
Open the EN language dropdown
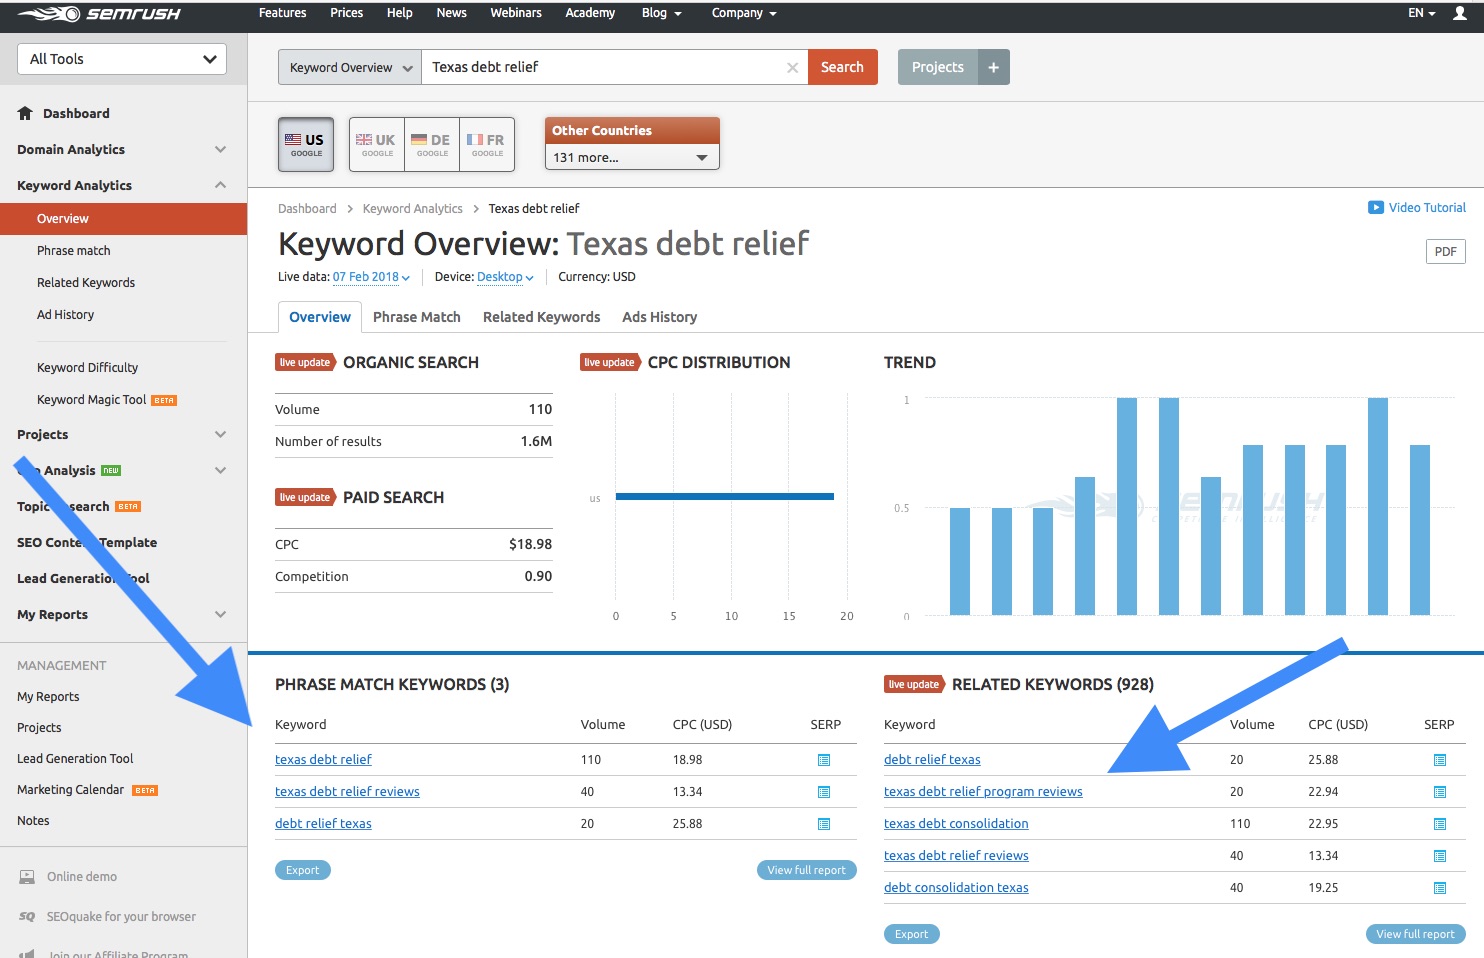pyautogui.click(x=1421, y=13)
